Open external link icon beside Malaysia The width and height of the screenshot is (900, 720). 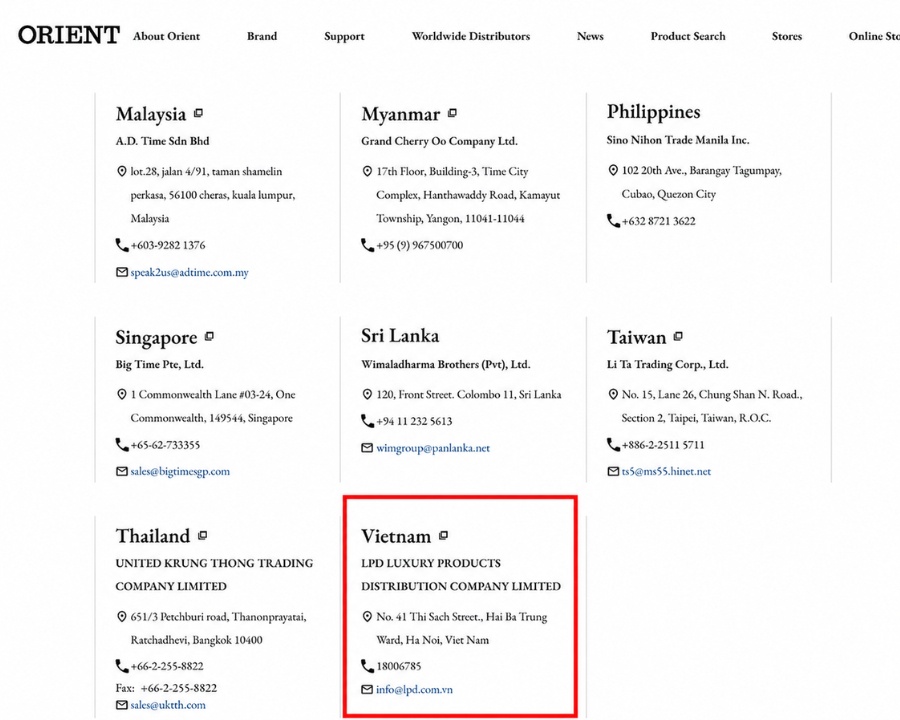pyautogui.click(x=198, y=113)
